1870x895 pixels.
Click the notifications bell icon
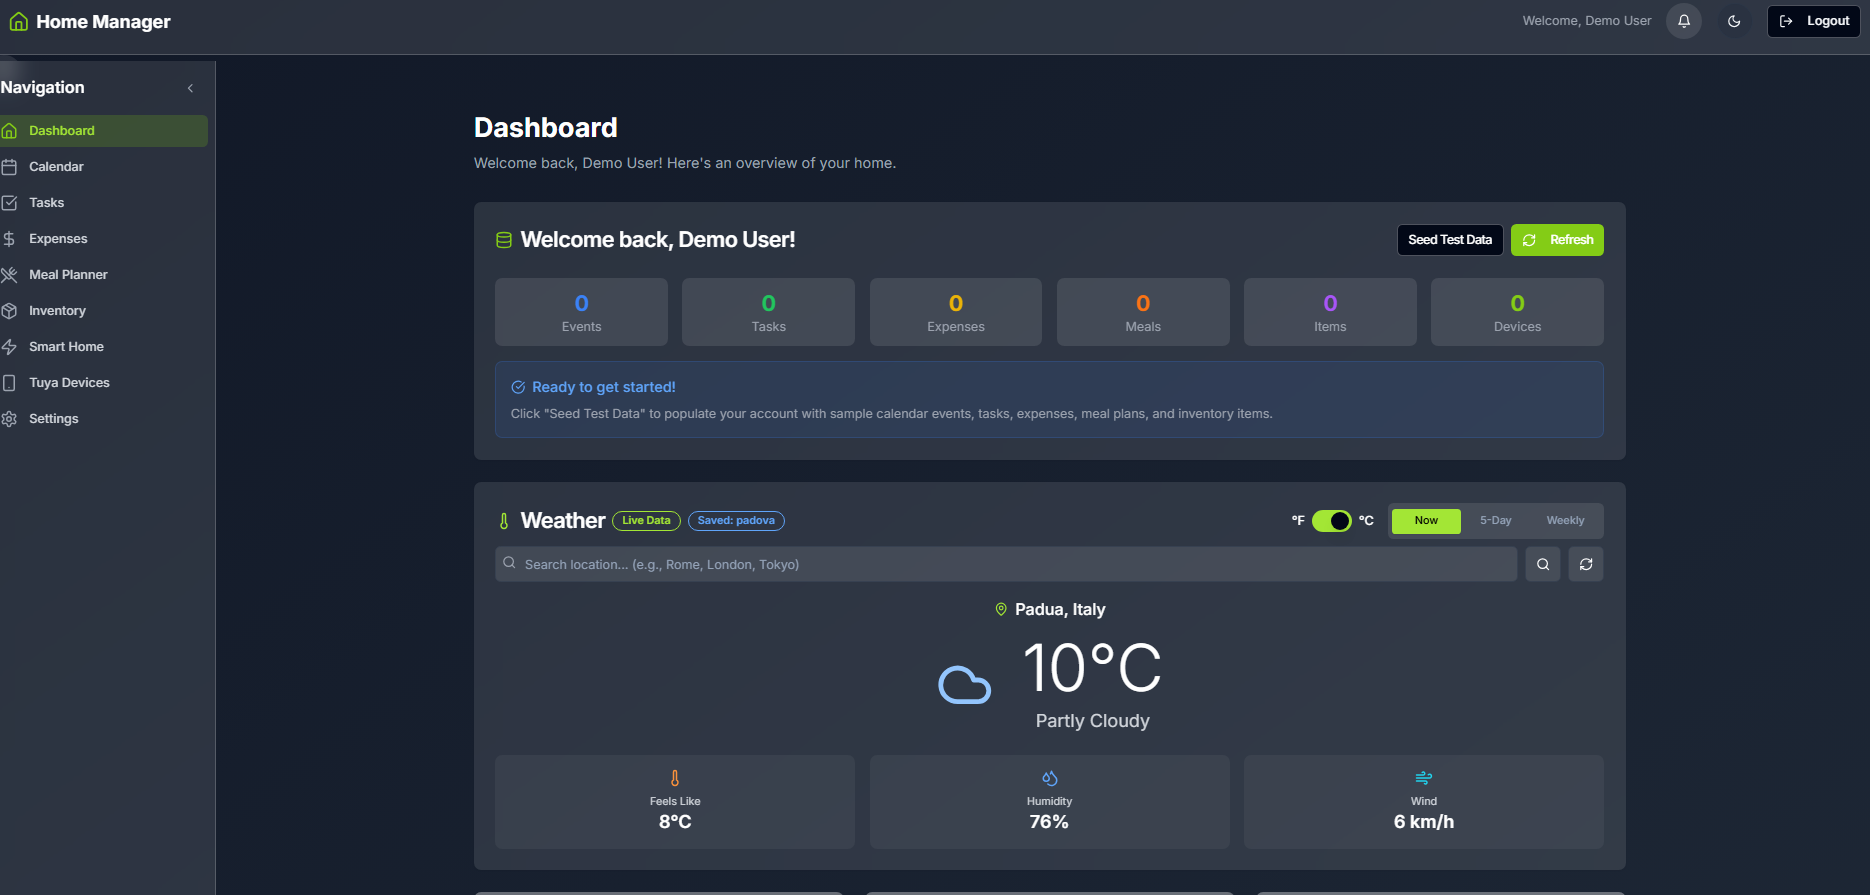click(x=1684, y=21)
